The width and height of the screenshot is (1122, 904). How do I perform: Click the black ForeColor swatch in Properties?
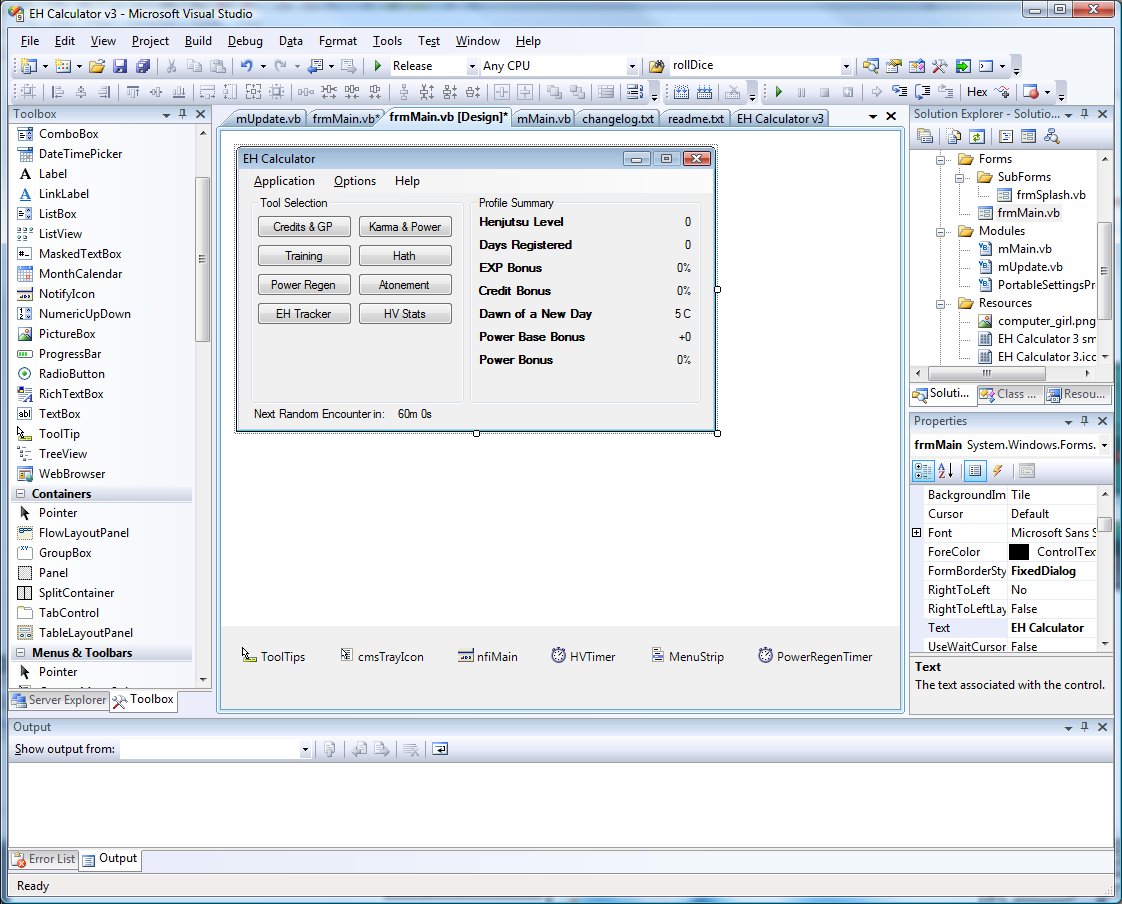click(x=1019, y=552)
